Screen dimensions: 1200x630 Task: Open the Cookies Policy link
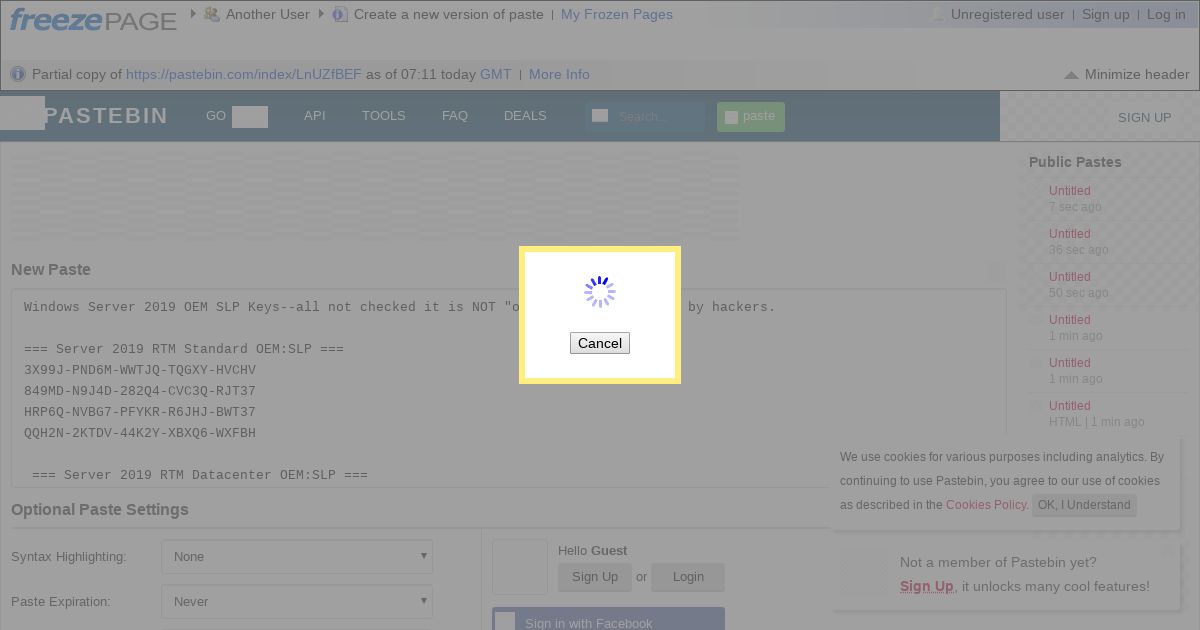pyautogui.click(x=986, y=505)
